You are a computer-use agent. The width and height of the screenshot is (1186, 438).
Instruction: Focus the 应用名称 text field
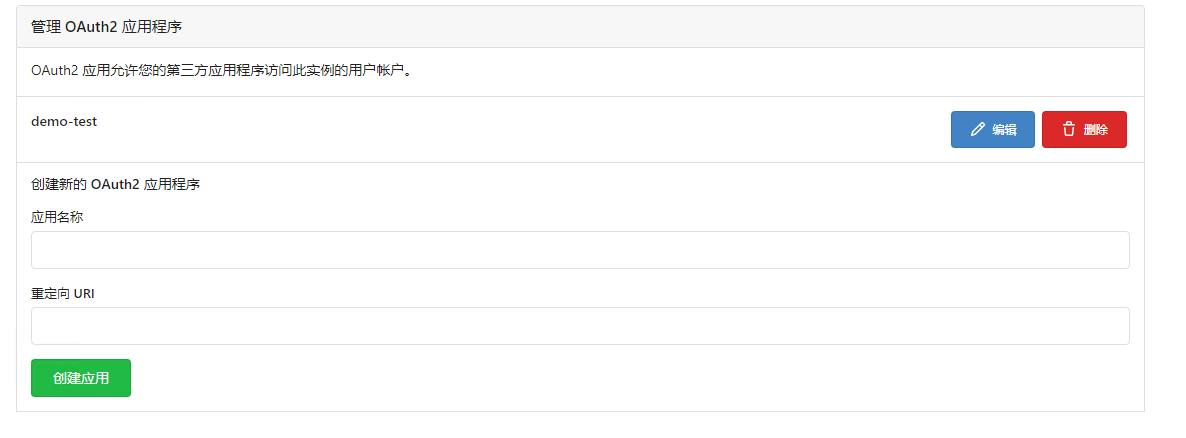pyautogui.click(x=580, y=250)
